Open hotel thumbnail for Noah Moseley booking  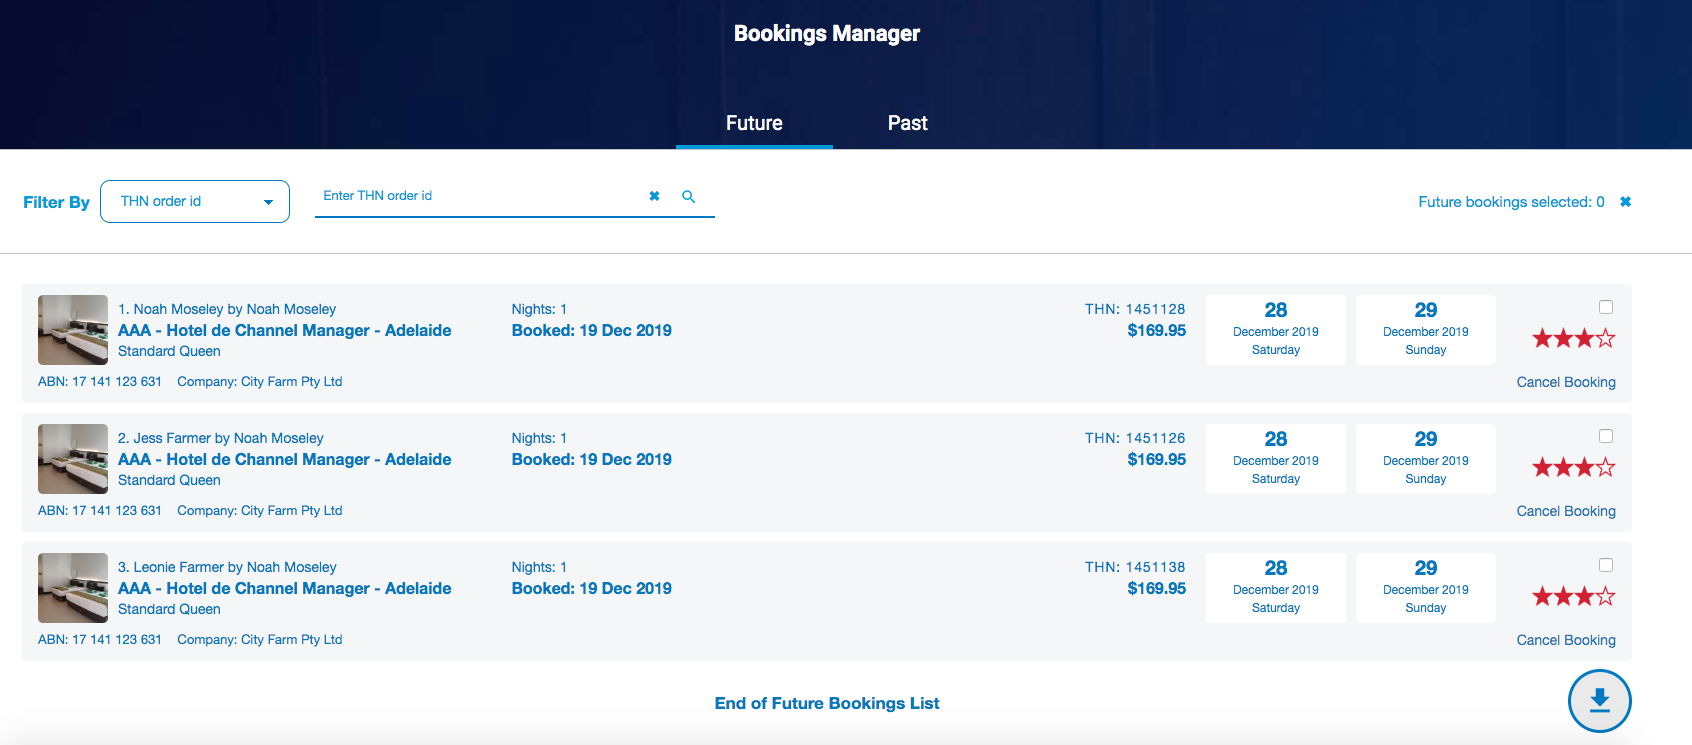tap(73, 330)
